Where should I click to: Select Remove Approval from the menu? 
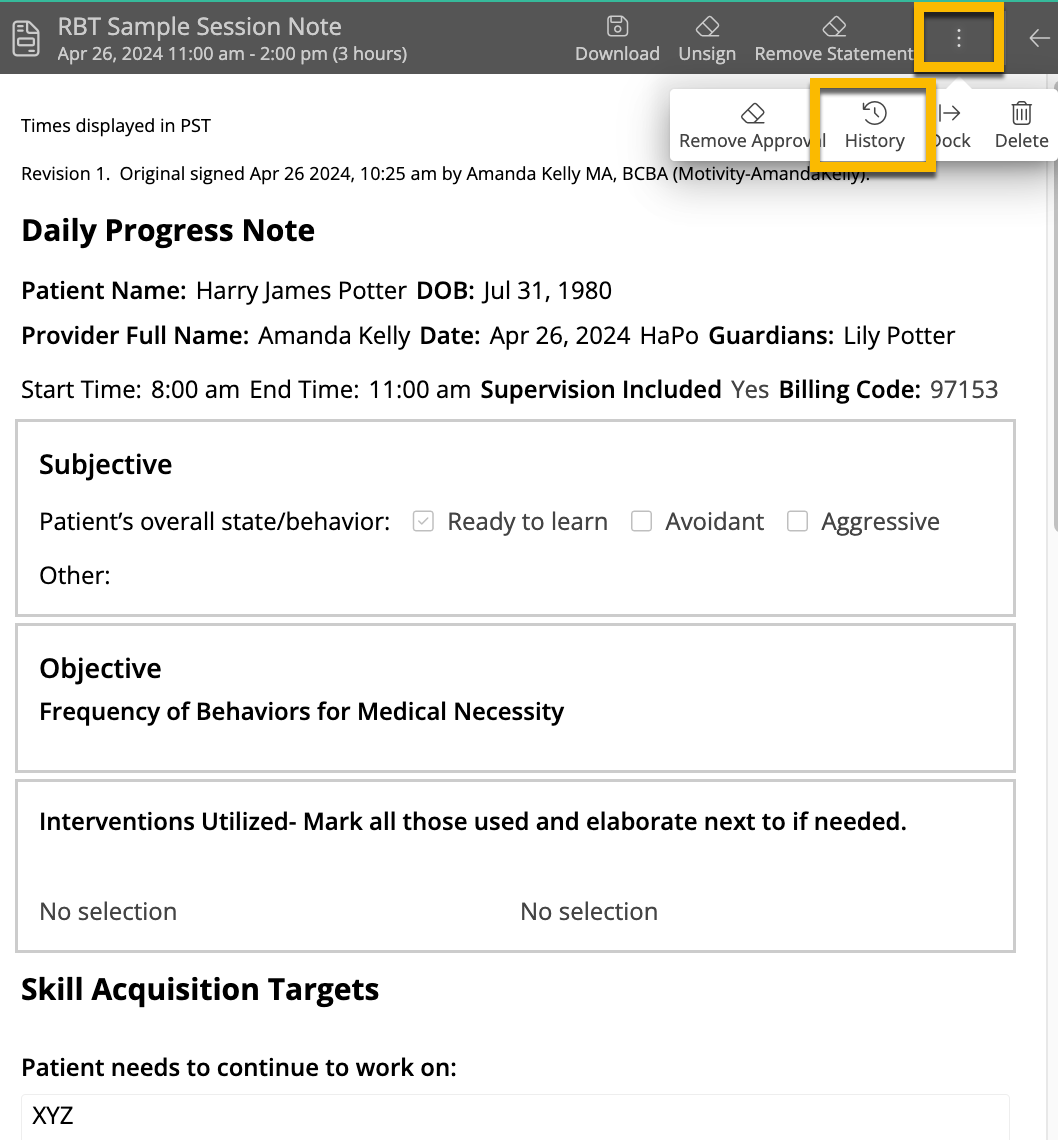point(752,114)
